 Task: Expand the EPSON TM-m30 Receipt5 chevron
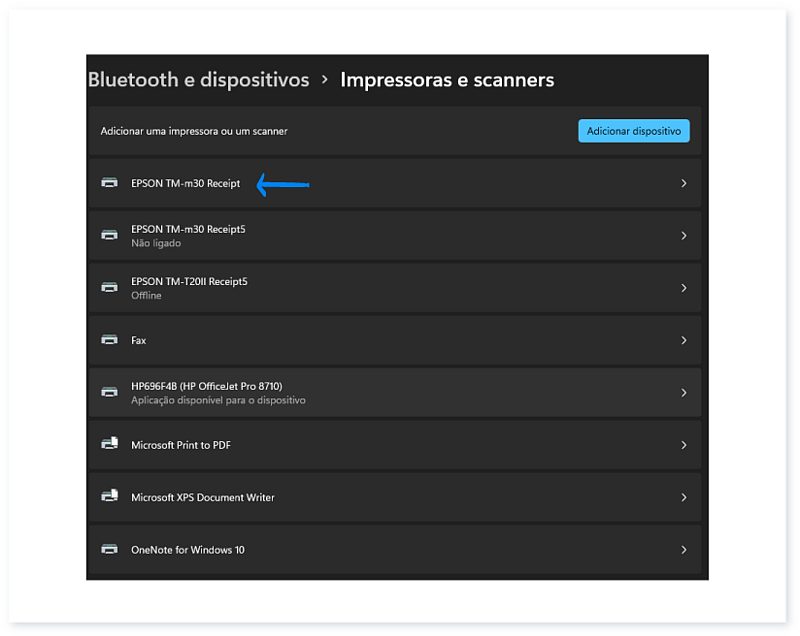coord(684,236)
